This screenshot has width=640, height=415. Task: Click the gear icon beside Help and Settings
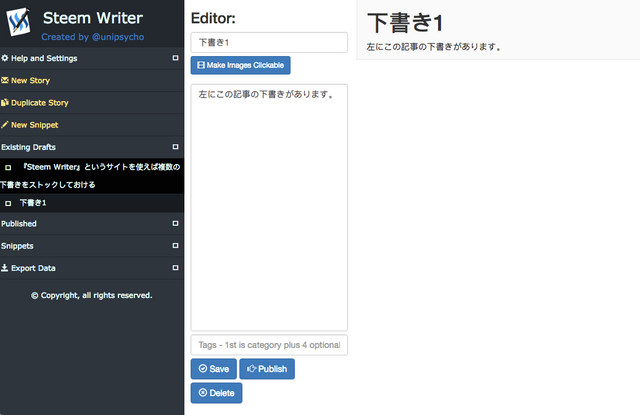[5, 58]
